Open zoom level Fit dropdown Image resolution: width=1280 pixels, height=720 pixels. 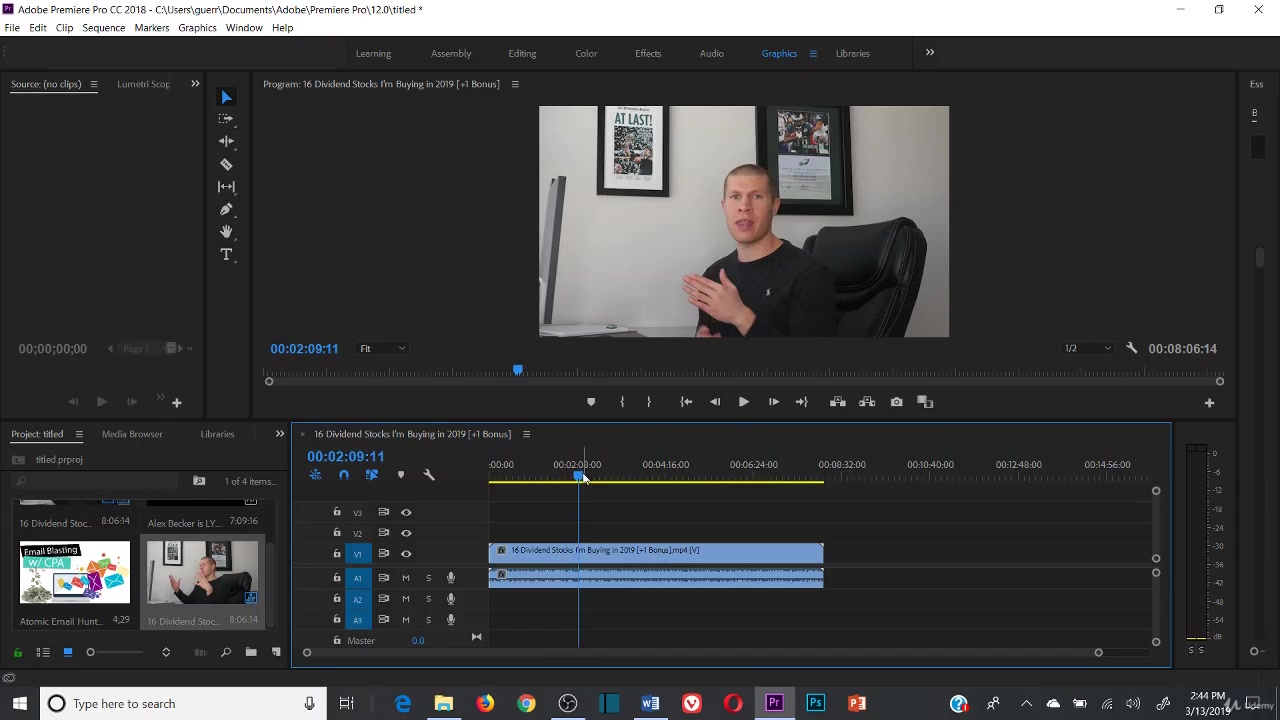click(x=383, y=348)
